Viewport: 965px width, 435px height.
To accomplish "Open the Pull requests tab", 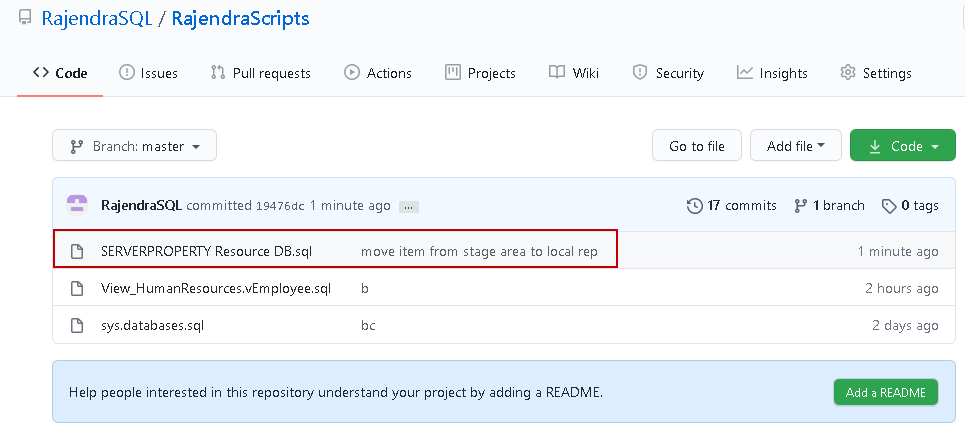I will (260, 73).
